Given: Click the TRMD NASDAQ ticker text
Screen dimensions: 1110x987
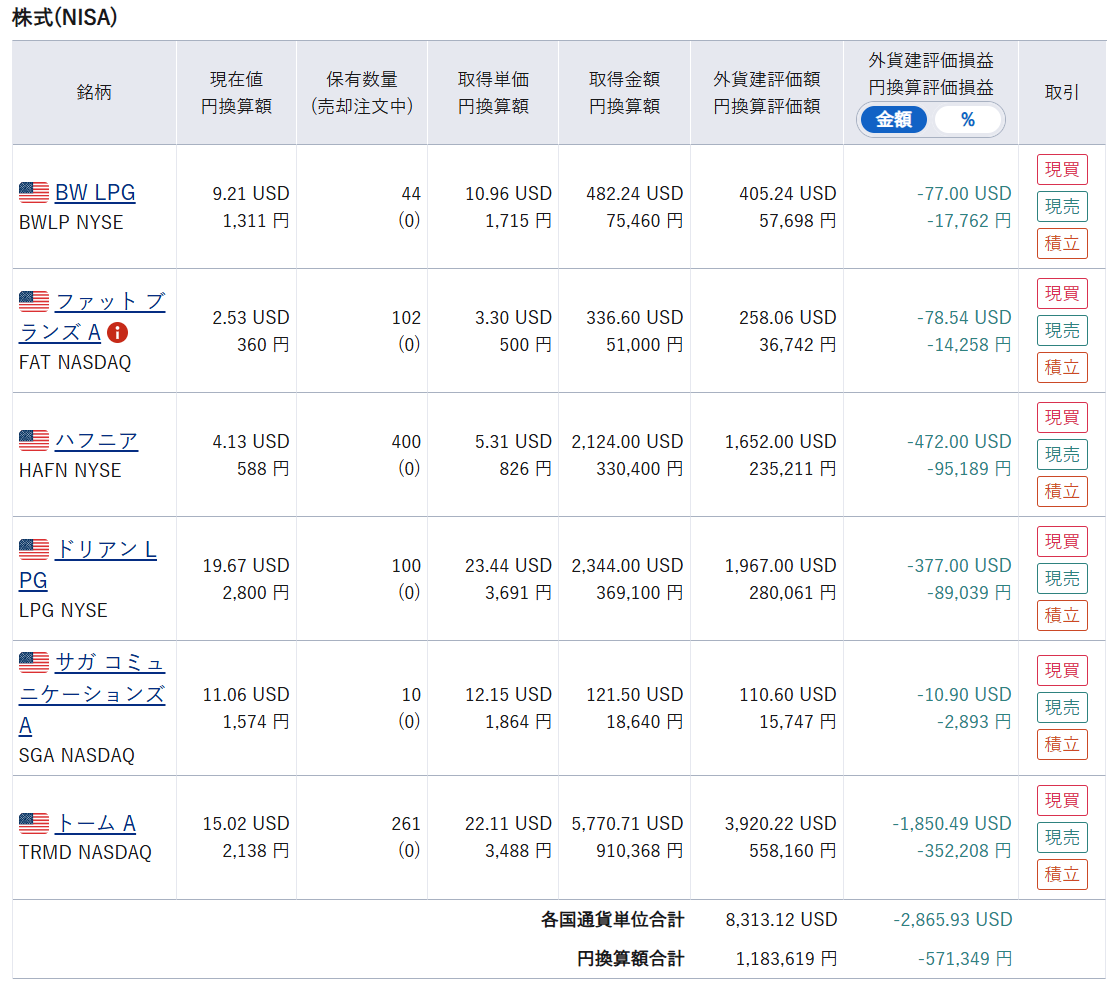Looking at the screenshot, I should coord(85,852).
